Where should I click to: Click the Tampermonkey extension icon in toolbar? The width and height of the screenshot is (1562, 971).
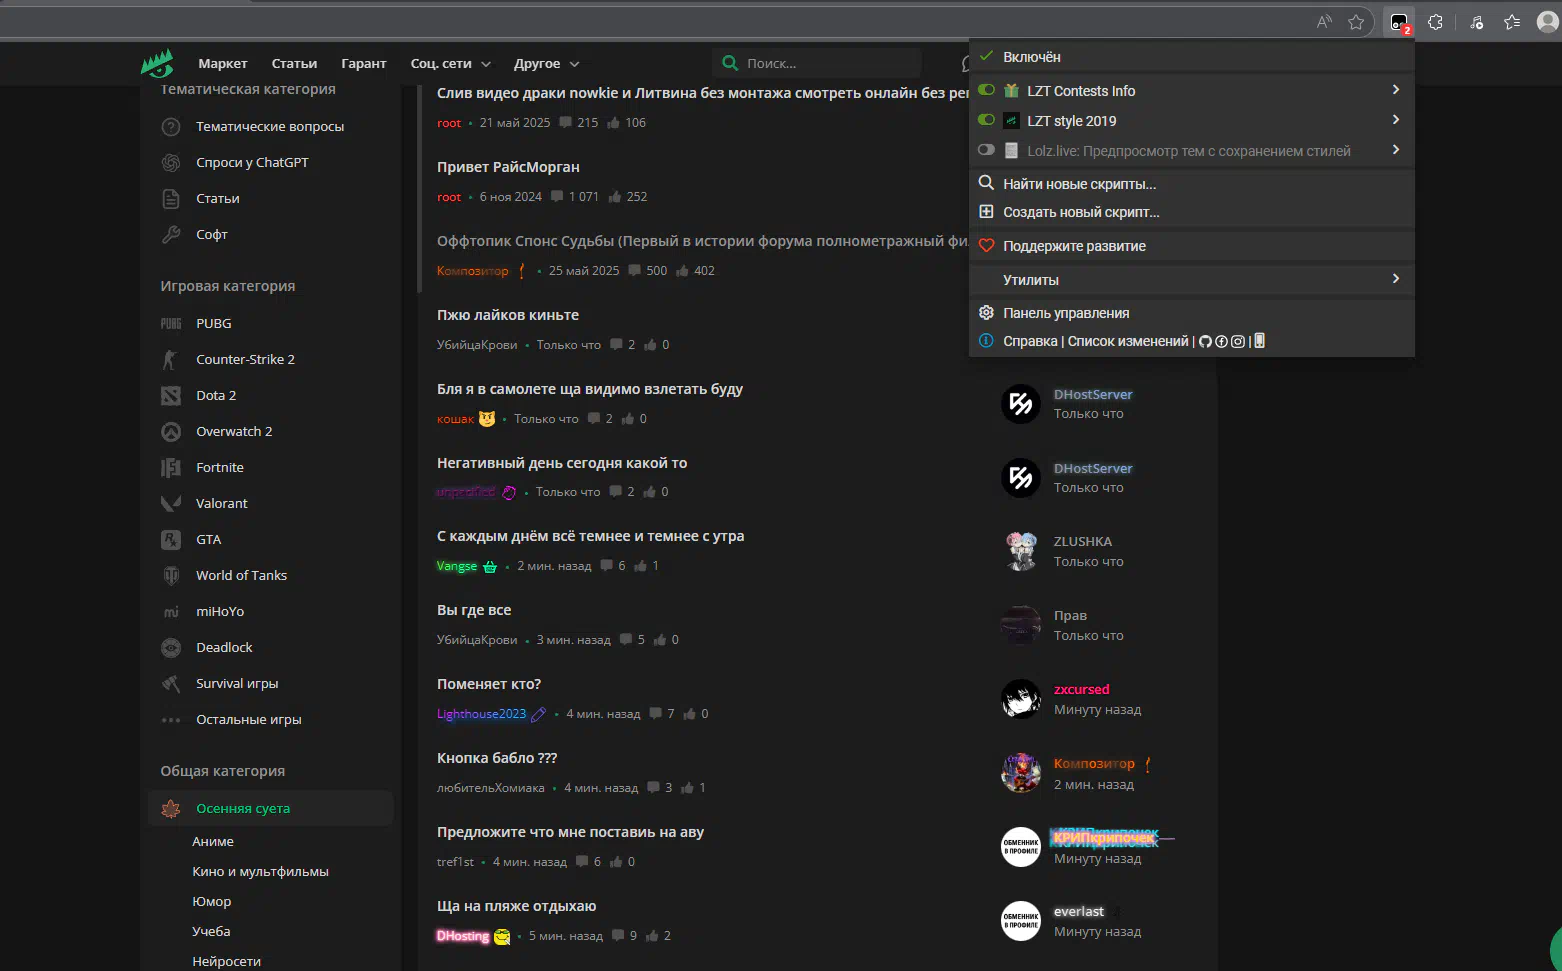(x=1399, y=22)
